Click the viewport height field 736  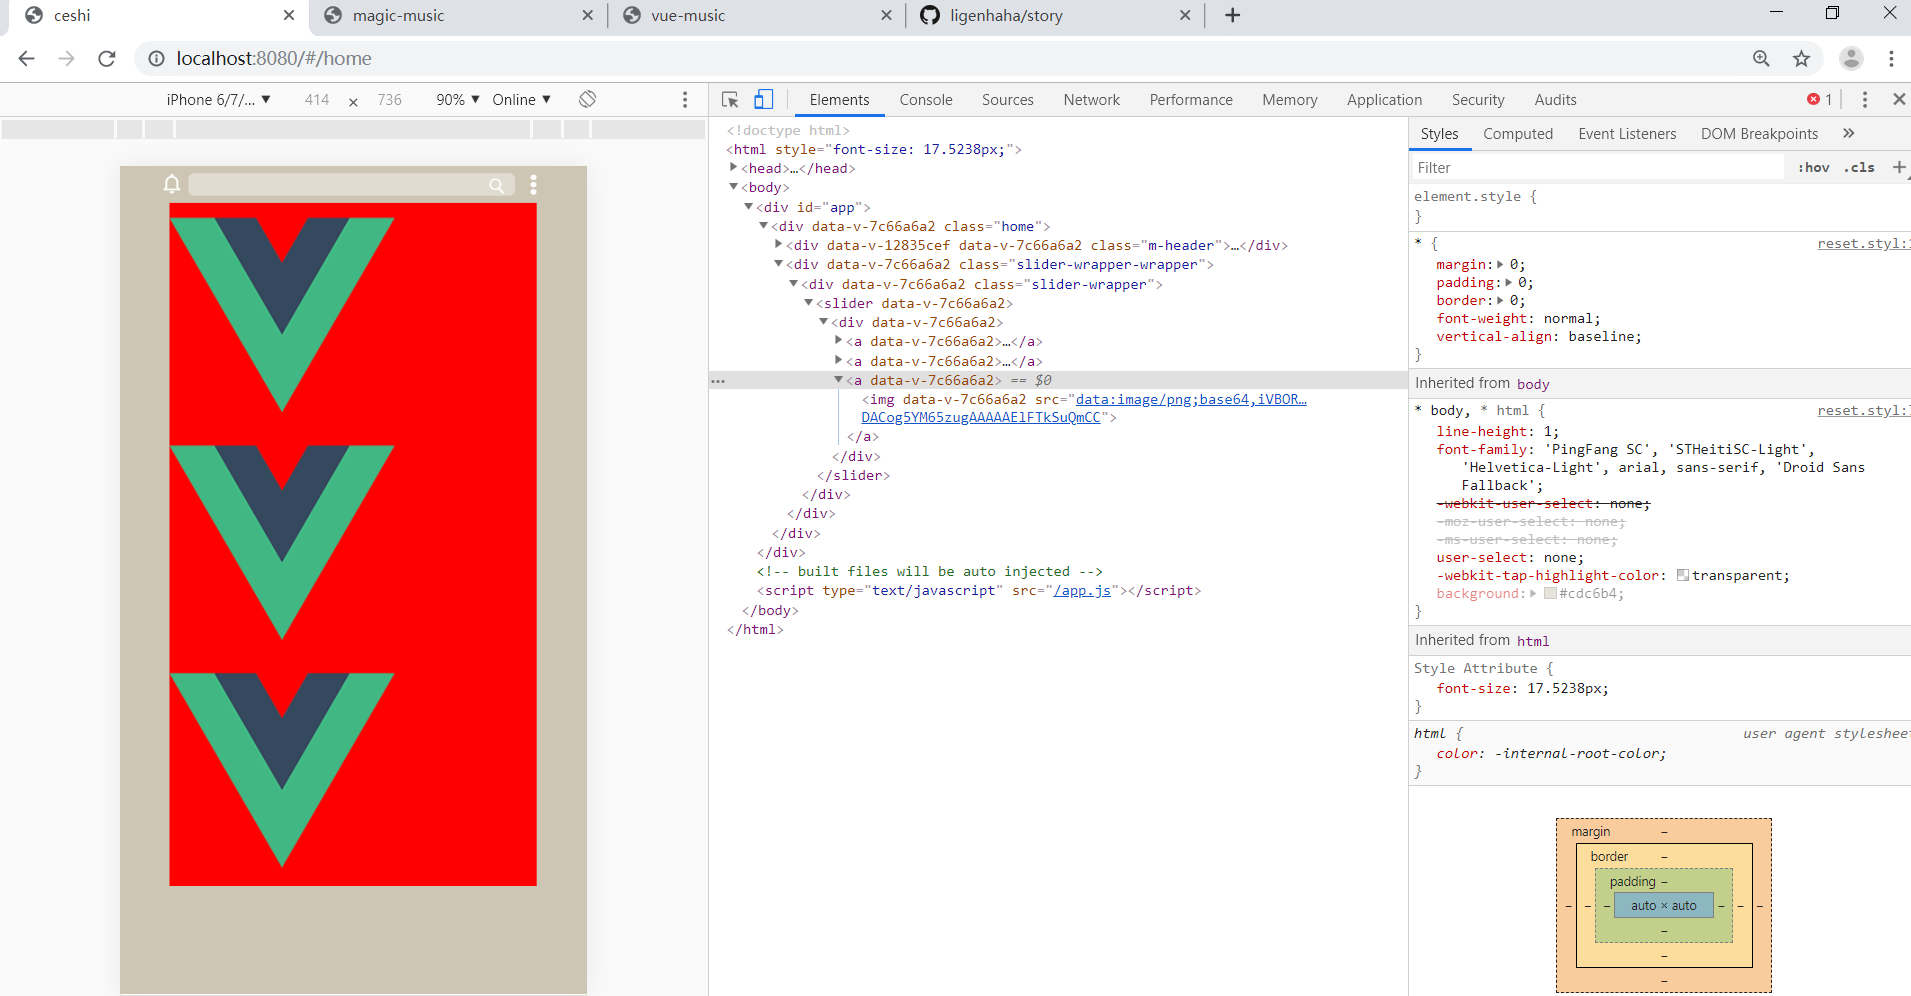(390, 100)
